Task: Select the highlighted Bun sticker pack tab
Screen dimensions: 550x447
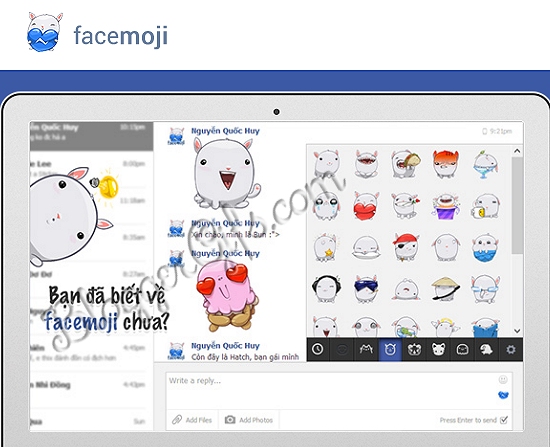Action: click(390, 349)
